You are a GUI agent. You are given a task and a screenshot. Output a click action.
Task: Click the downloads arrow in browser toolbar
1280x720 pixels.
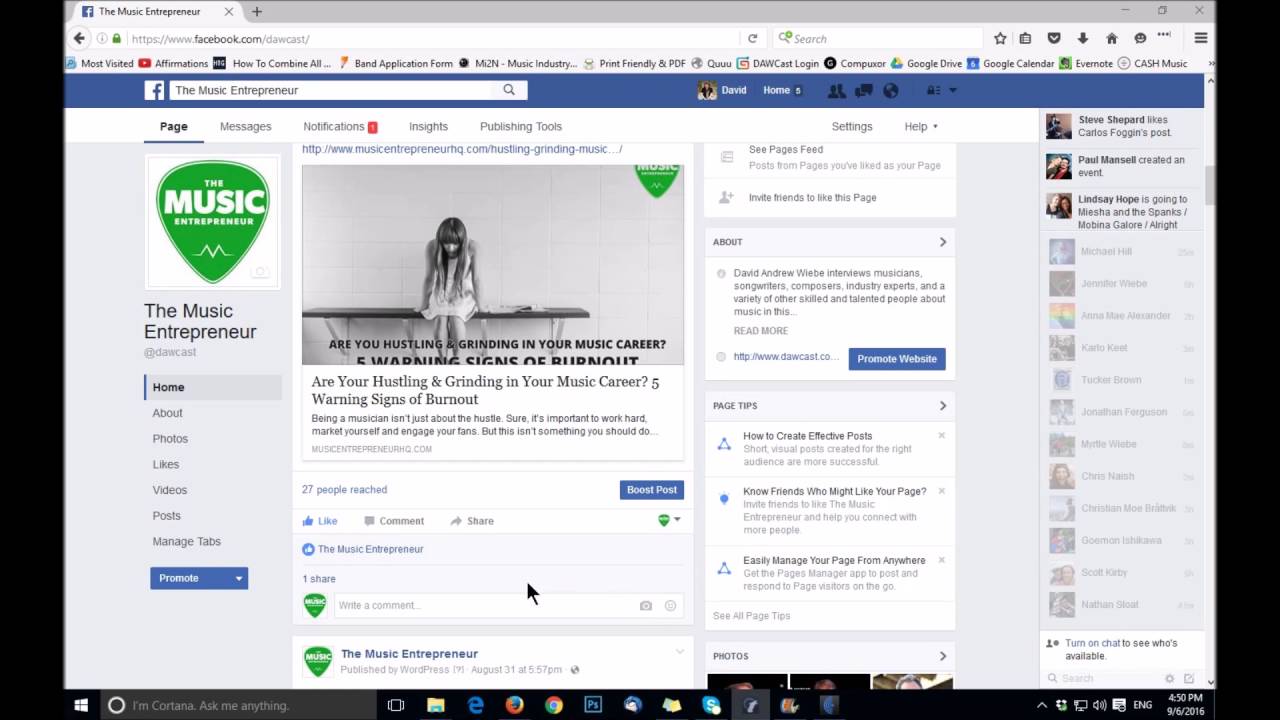pos(1083,37)
